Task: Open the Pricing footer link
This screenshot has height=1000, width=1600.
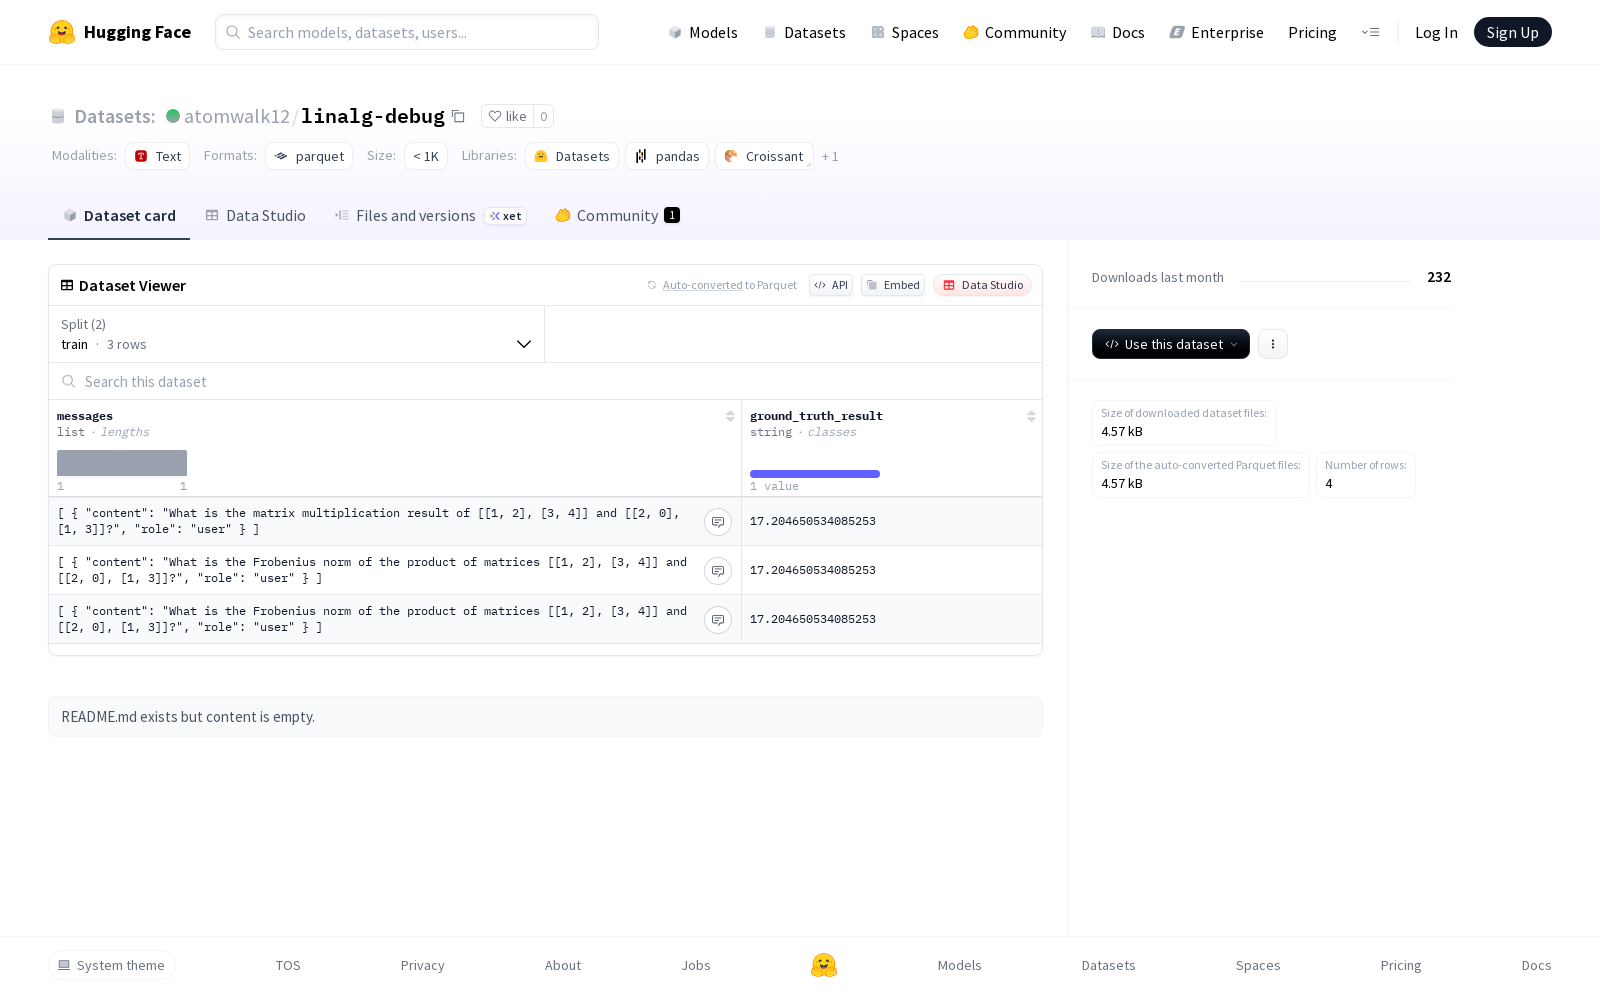Action: coord(1401,965)
